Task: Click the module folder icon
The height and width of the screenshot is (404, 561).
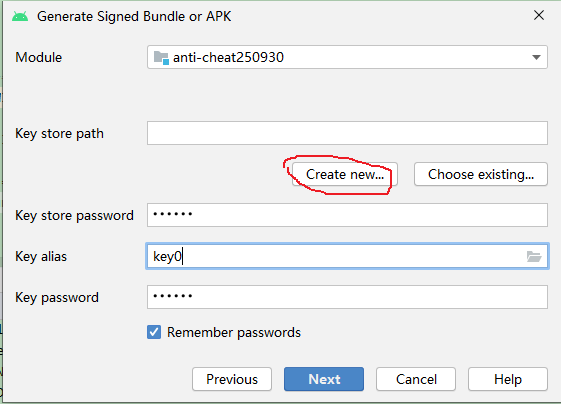Action: coord(161,58)
